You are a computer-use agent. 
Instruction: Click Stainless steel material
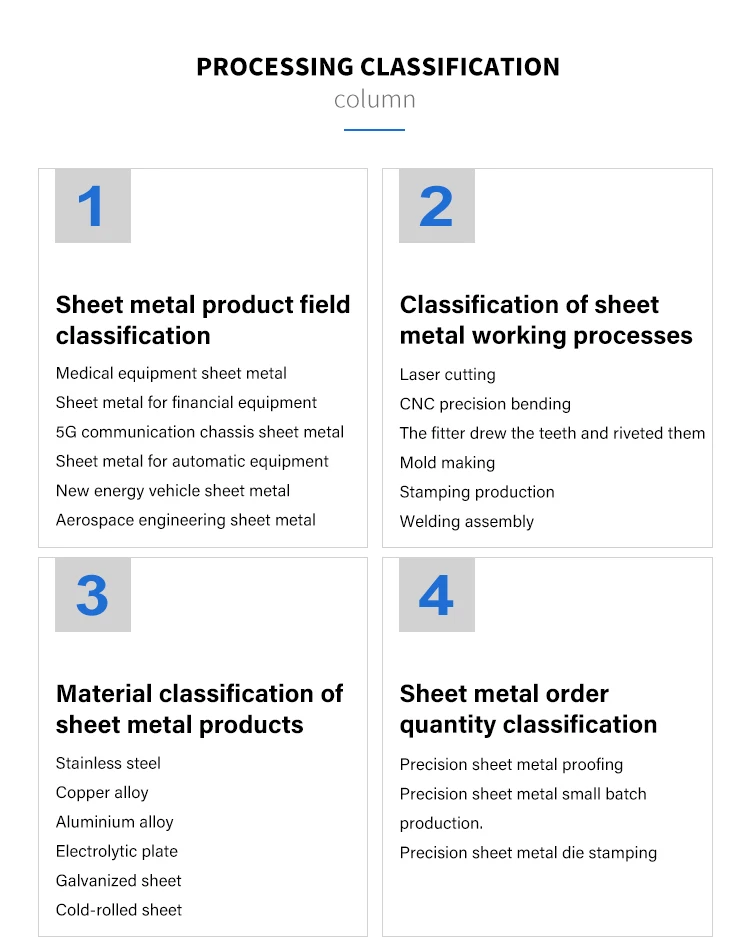(x=108, y=763)
